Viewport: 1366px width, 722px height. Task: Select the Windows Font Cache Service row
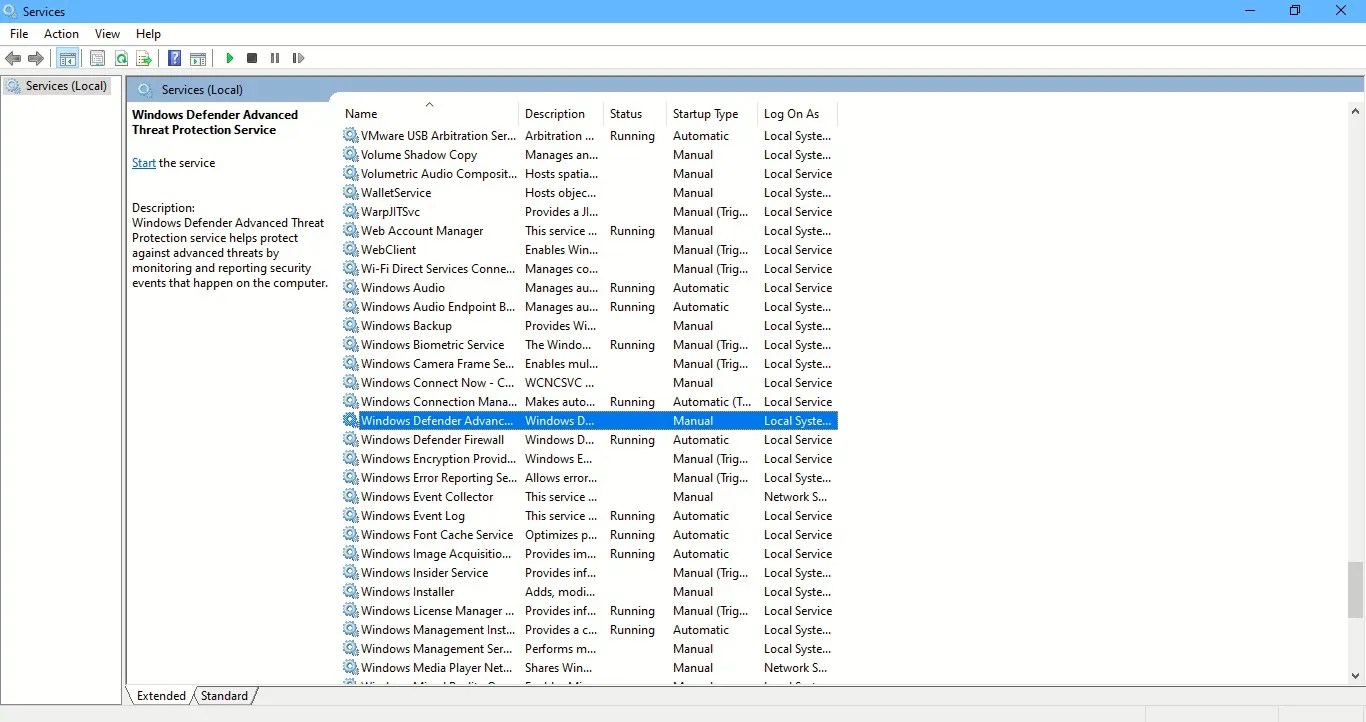[590, 534]
